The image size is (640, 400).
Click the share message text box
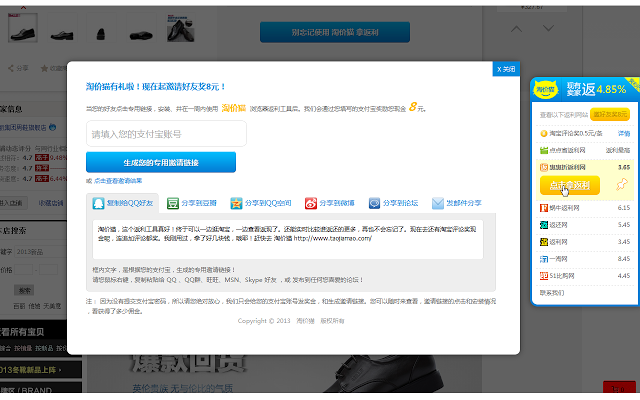tap(288, 239)
